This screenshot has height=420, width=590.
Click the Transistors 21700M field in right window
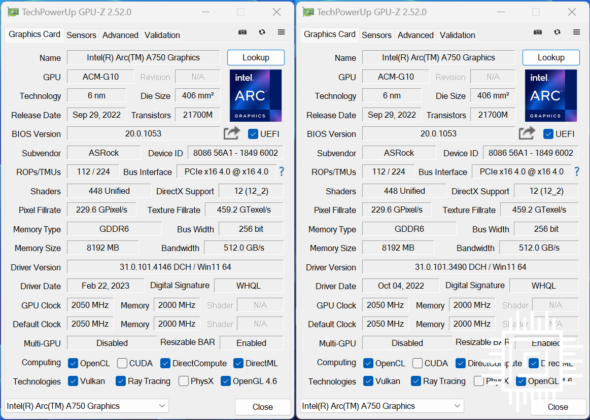coord(493,115)
